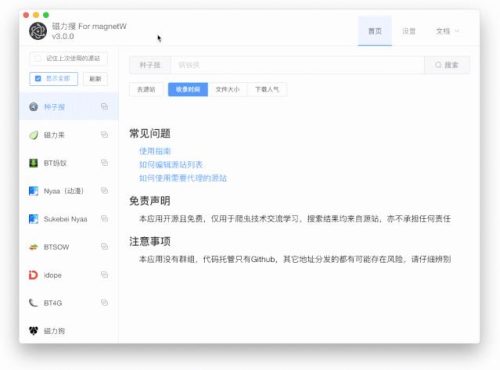
Task: Click the copy icon beside BTSOW
Action: point(104,246)
